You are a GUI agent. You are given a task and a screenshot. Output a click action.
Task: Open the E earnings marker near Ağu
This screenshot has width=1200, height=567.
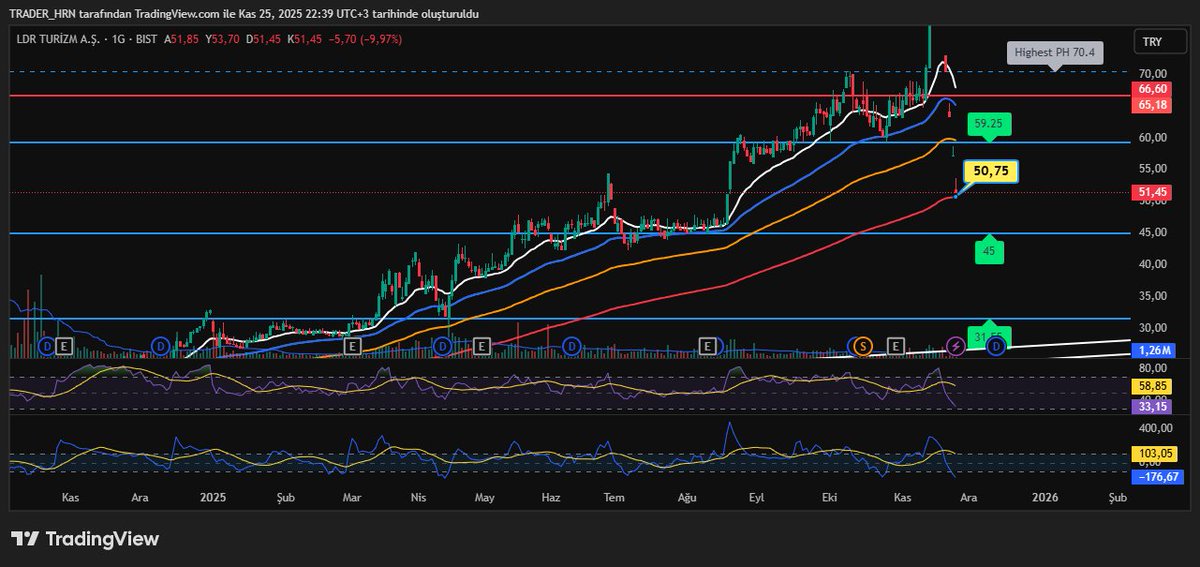pyautogui.click(x=707, y=346)
